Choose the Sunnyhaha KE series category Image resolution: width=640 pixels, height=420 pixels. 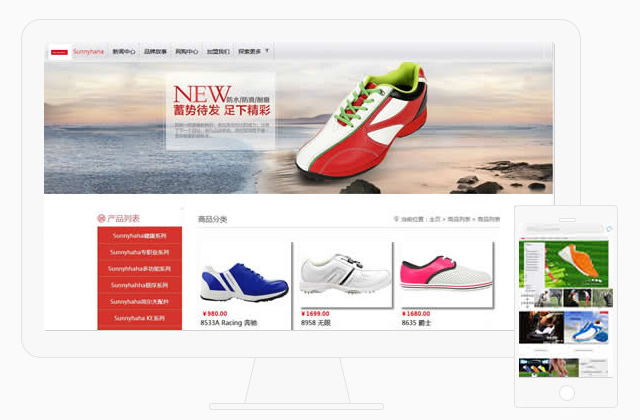140,317
